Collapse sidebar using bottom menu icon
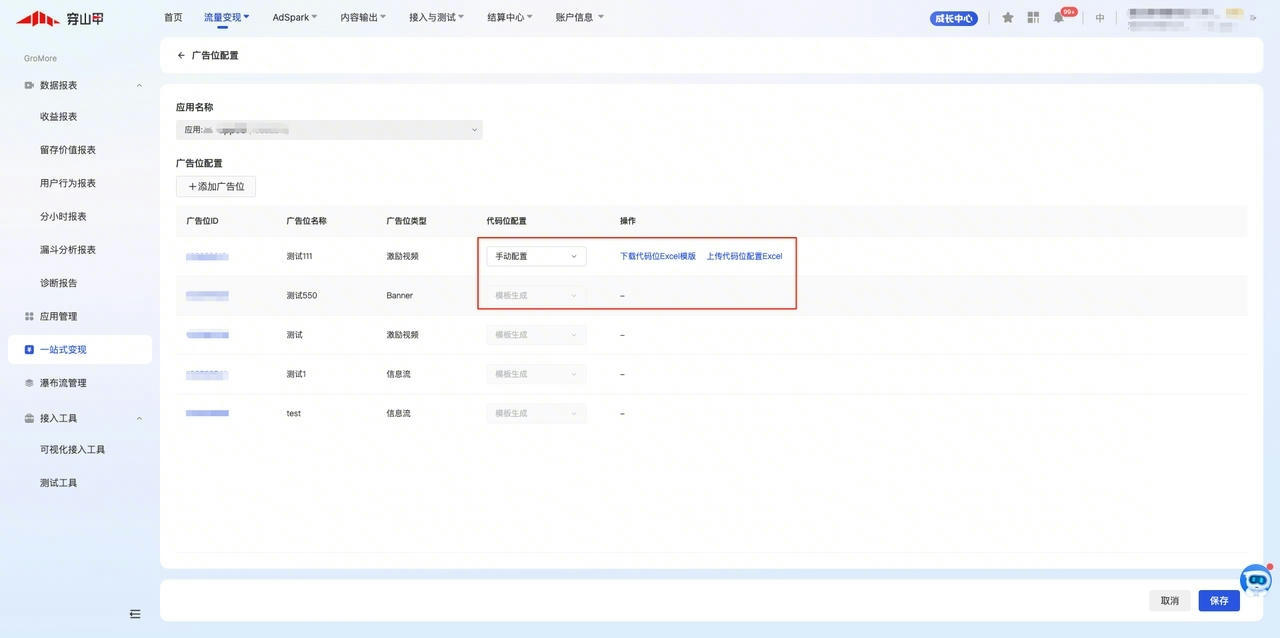Viewport: 1280px width, 638px height. pyautogui.click(x=135, y=614)
